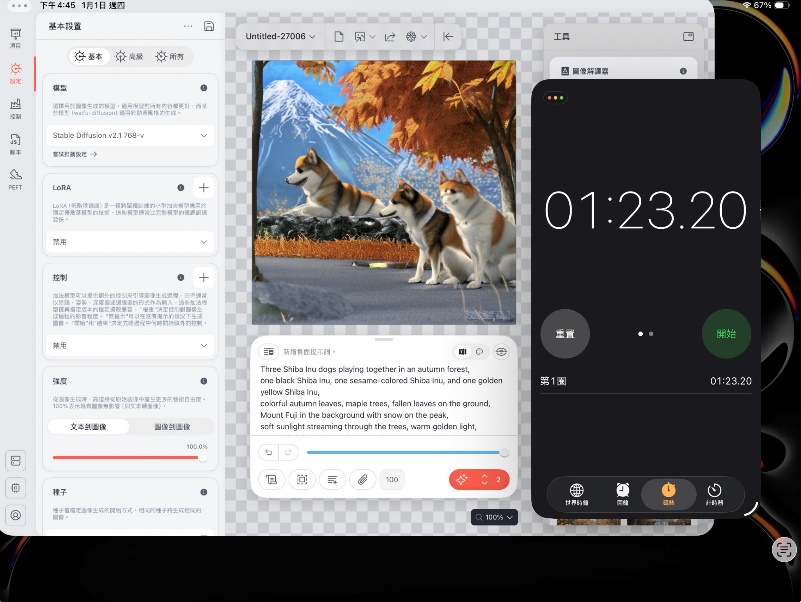Create a new document with the new file icon
The width and height of the screenshot is (801, 602).
(x=337, y=36)
